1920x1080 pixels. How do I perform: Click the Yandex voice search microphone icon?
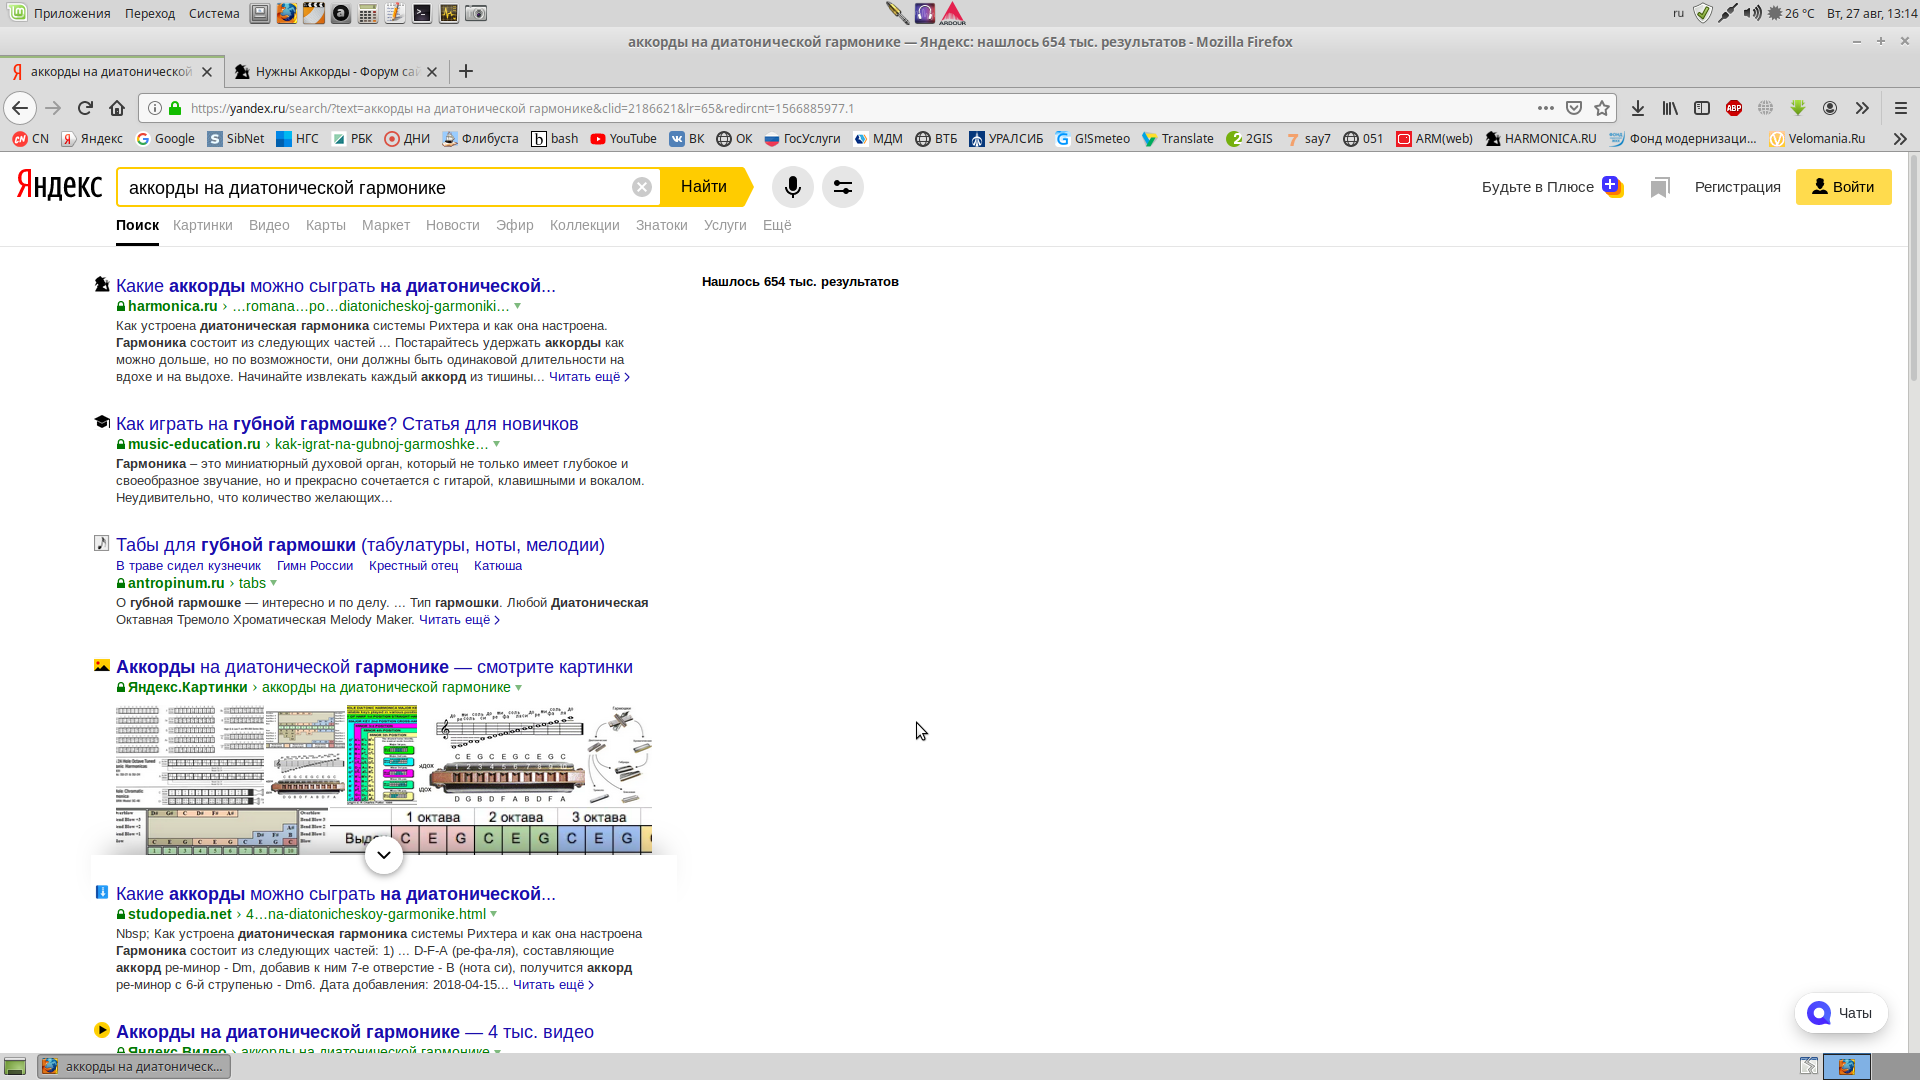pos(792,187)
